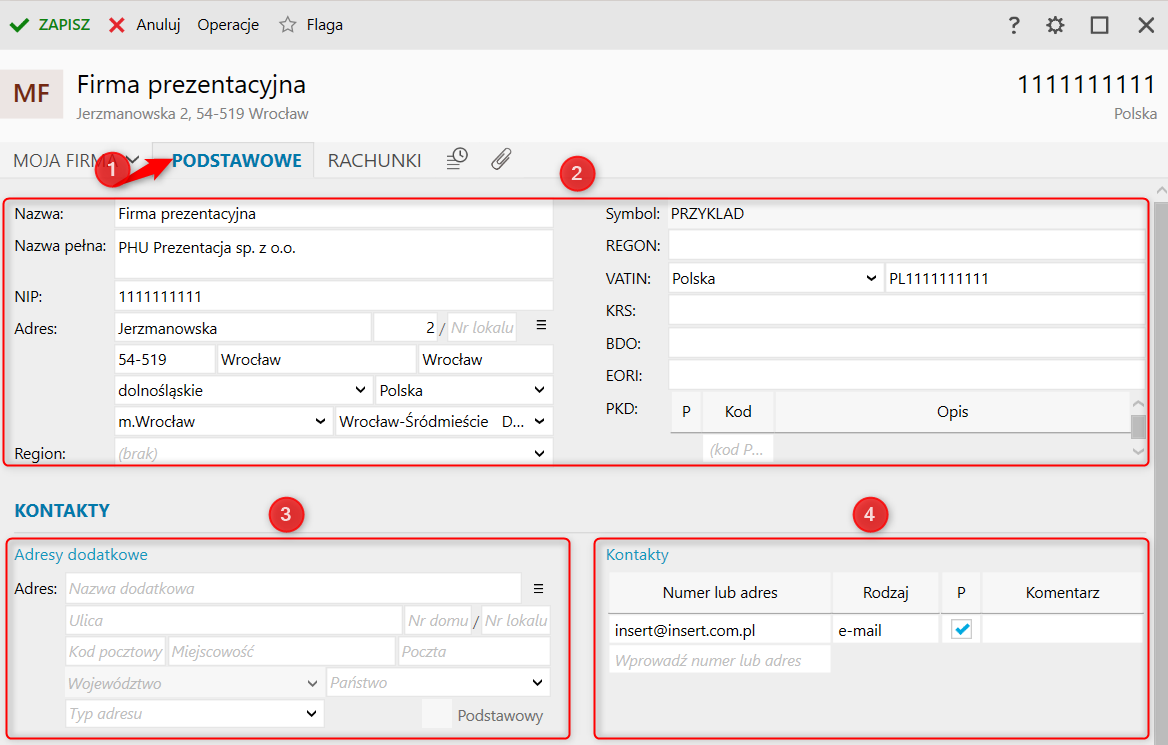The width and height of the screenshot is (1168, 745).
Task: Open the history clock tab icon
Action: coord(457,159)
